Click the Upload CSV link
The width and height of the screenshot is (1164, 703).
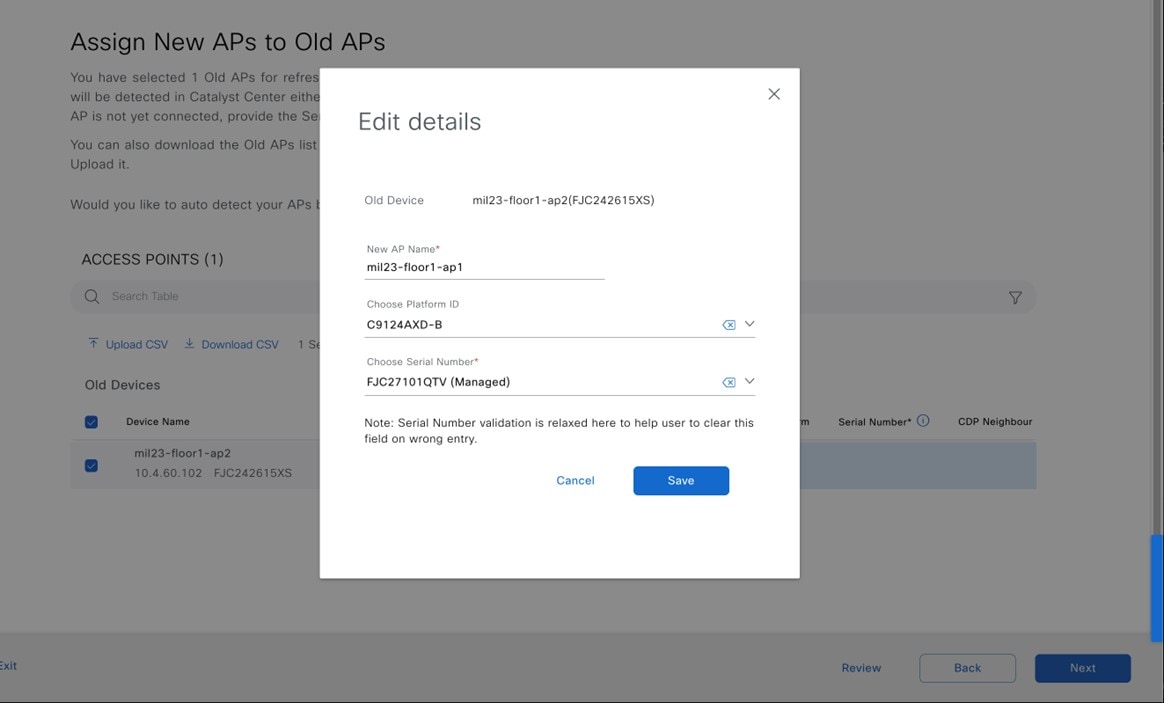[128, 344]
